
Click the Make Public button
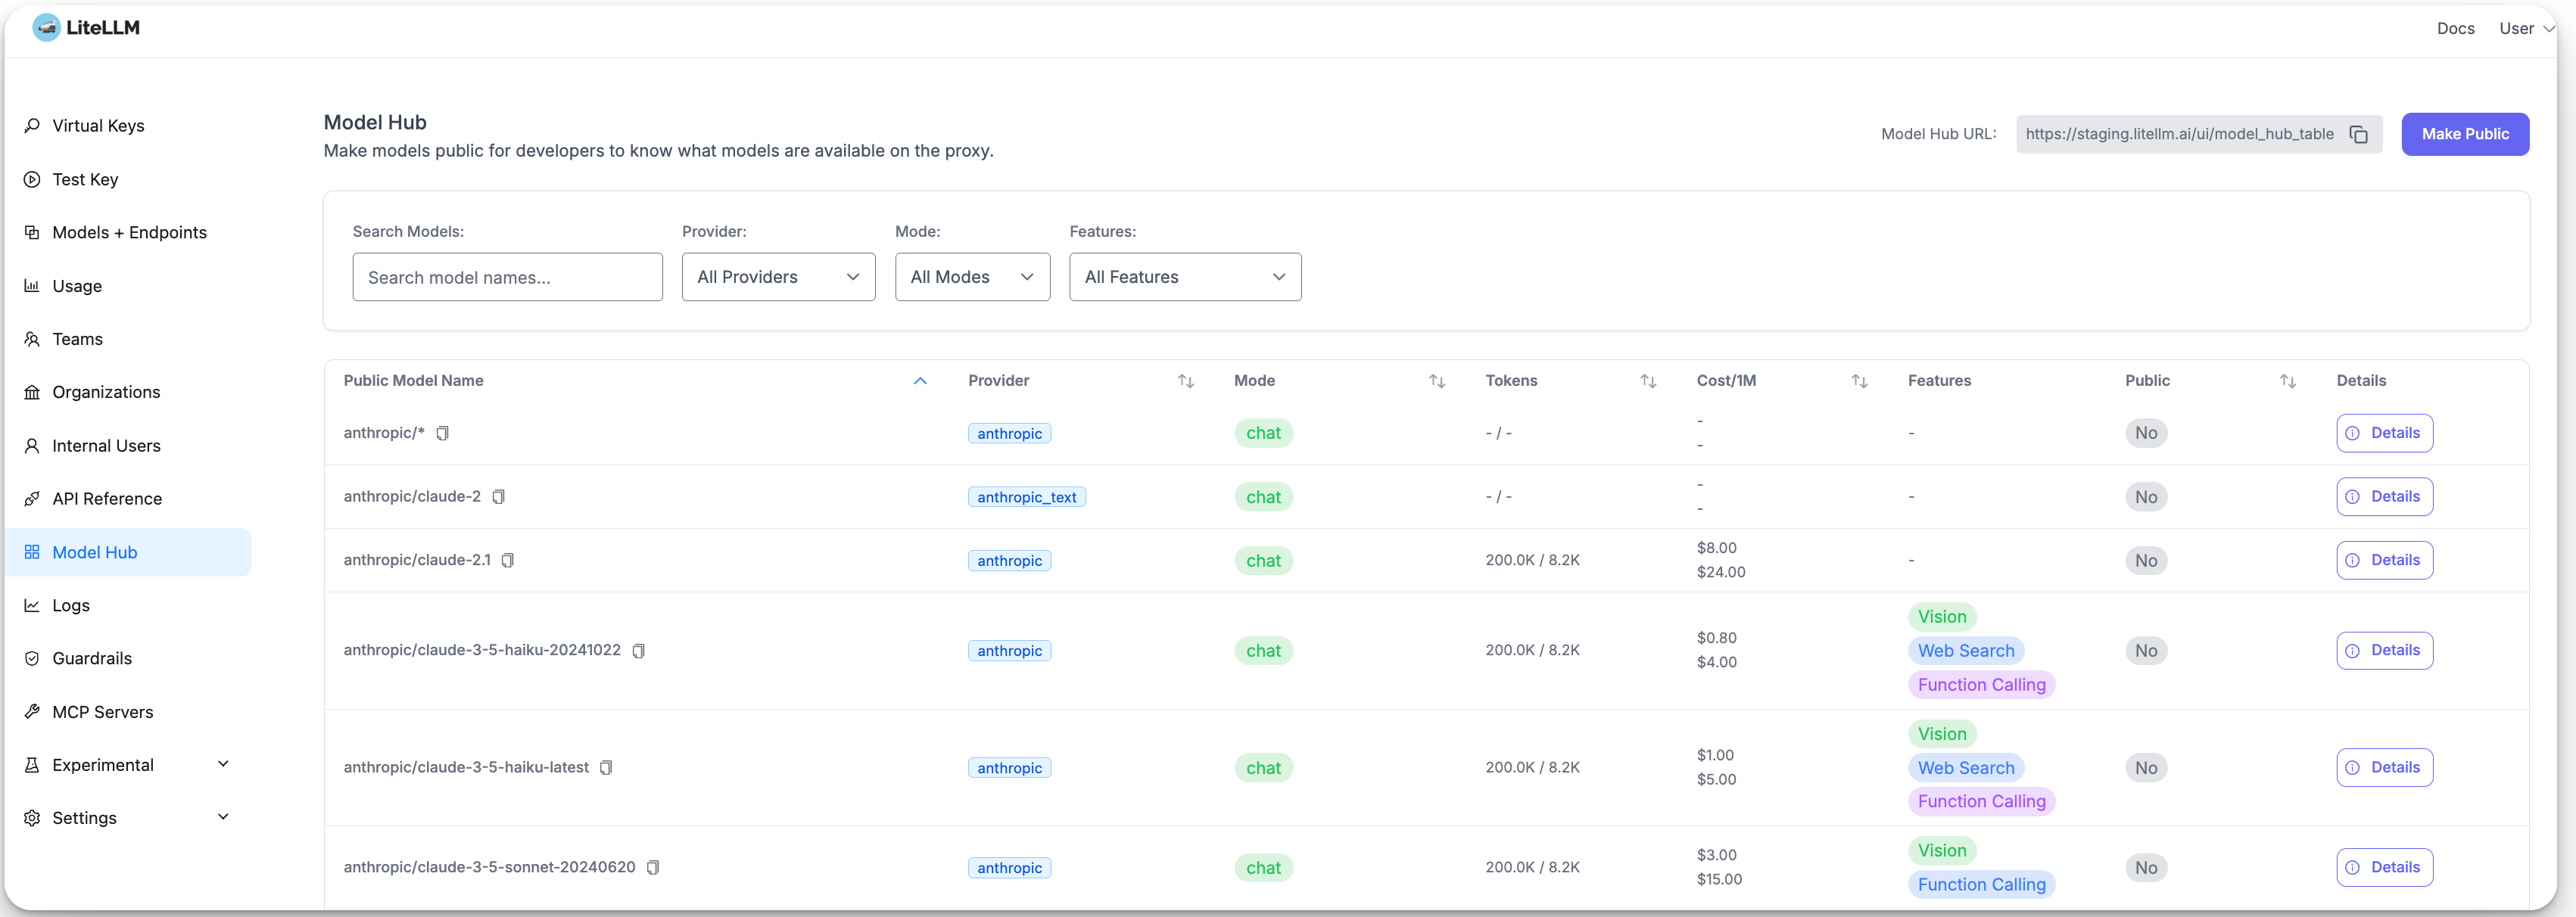click(2464, 134)
